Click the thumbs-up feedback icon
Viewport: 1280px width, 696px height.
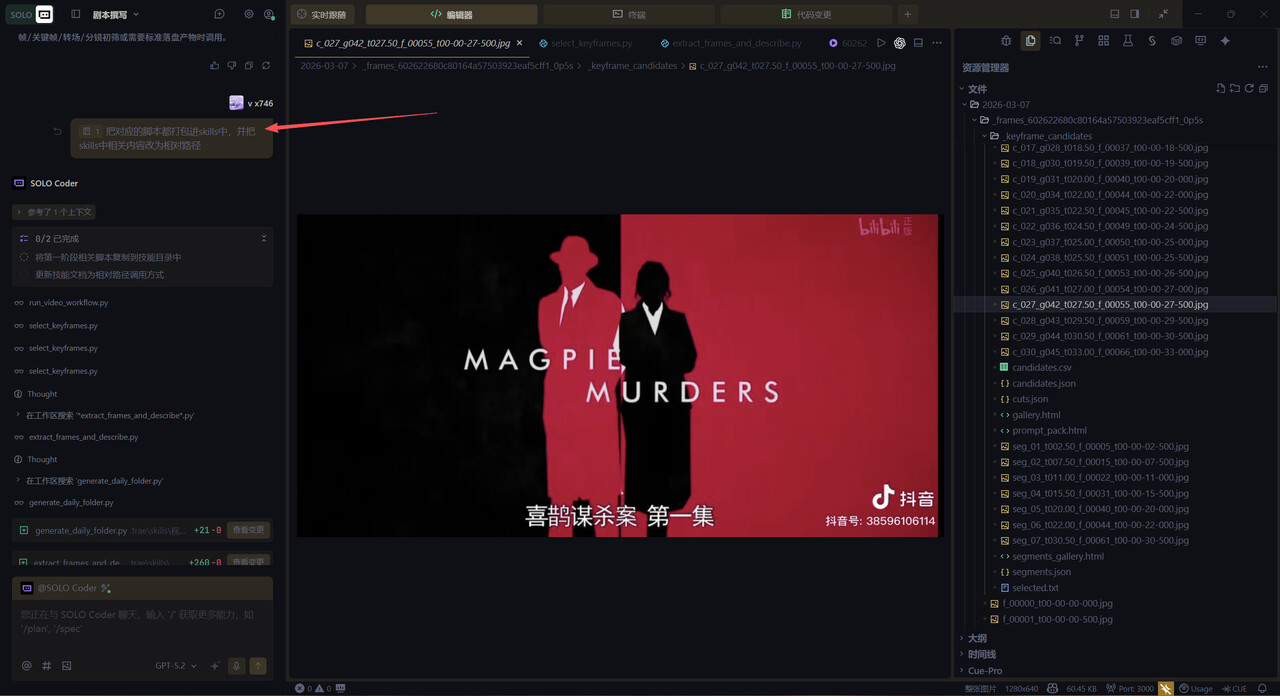[x=215, y=66]
